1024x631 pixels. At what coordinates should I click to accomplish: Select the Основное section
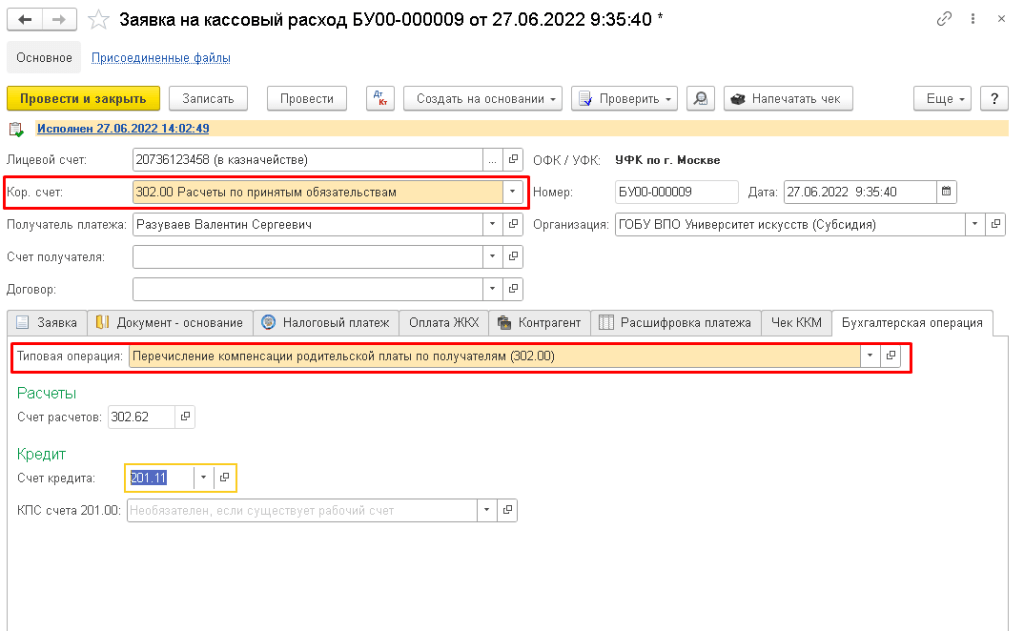[44, 57]
